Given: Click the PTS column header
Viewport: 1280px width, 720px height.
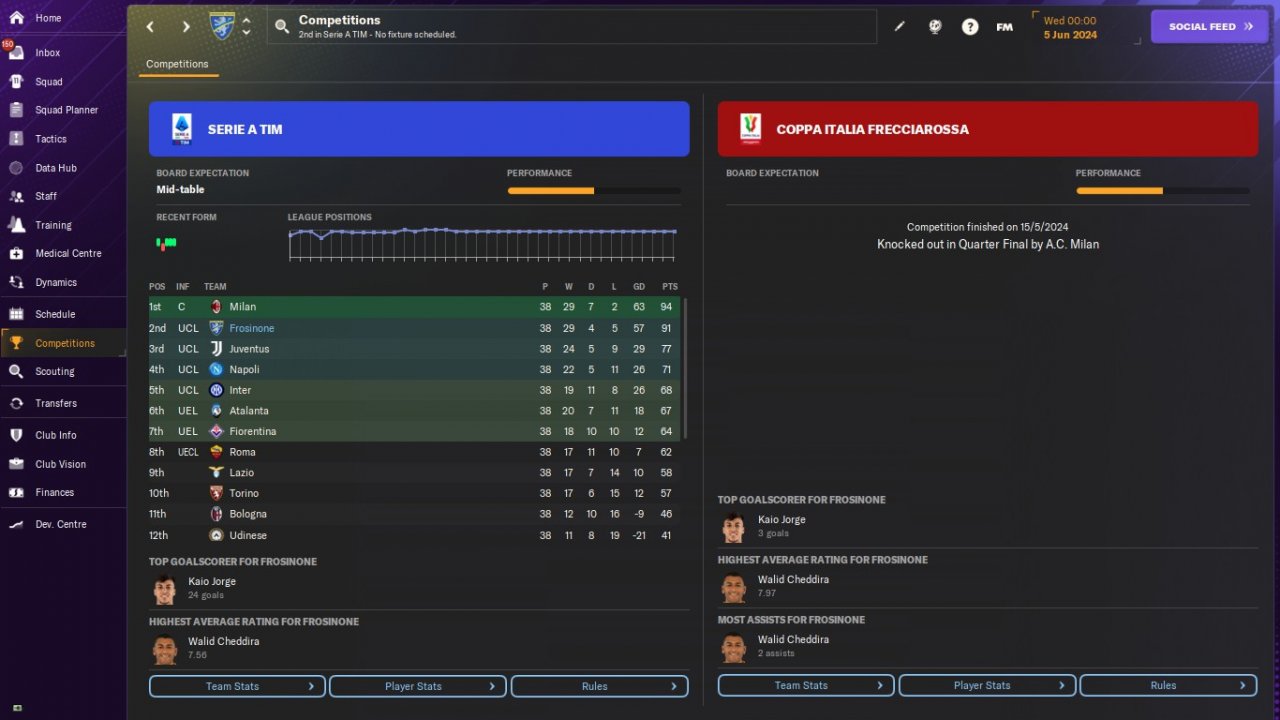Looking at the screenshot, I should click(x=670, y=287).
